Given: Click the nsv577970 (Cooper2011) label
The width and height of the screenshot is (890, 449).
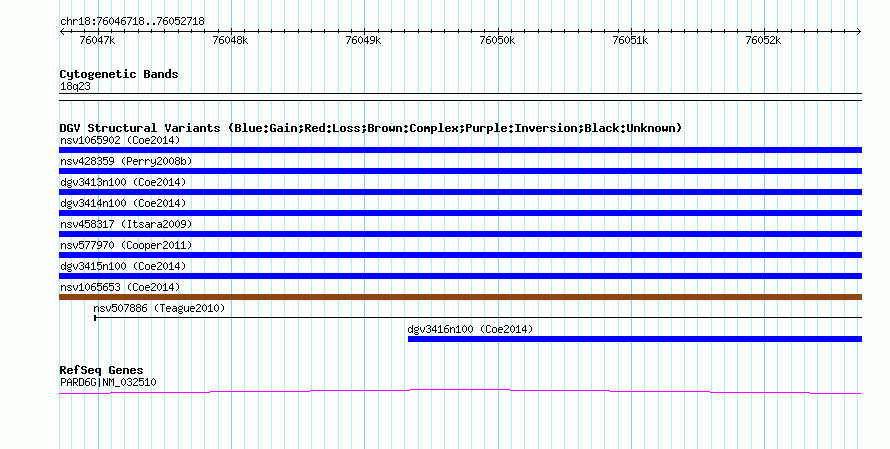Looking at the screenshot, I should pyautogui.click(x=126, y=245).
